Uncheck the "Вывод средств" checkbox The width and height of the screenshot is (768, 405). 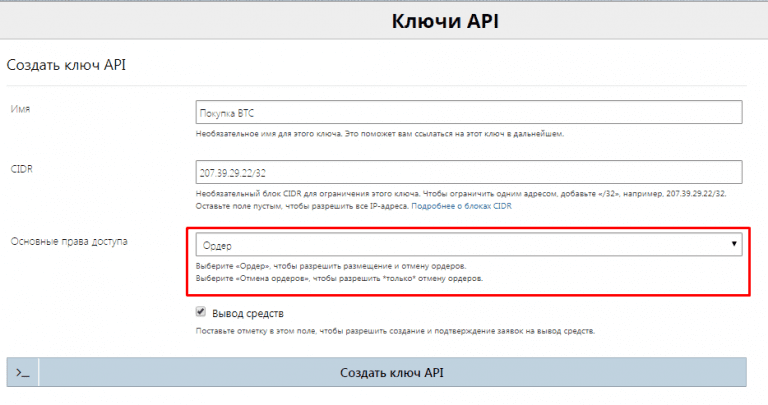pyautogui.click(x=201, y=312)
